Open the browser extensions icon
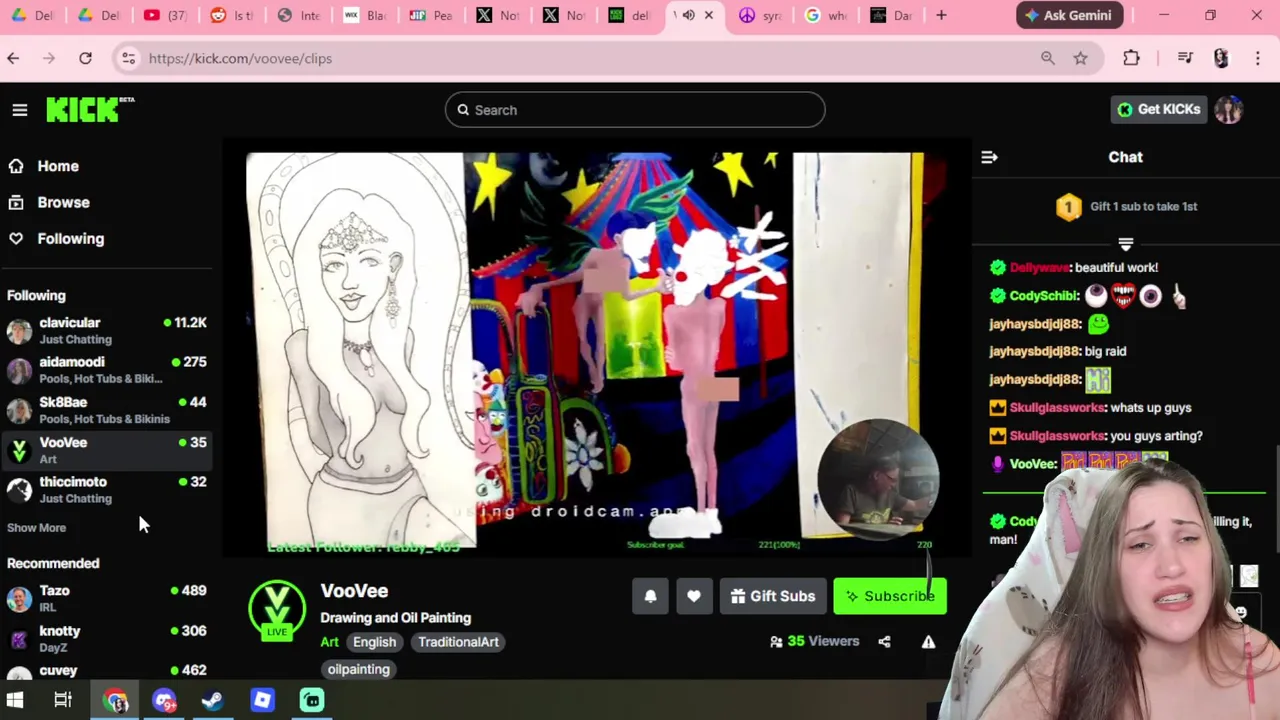Screen dimensions: 1280x720 point(1131,58)
